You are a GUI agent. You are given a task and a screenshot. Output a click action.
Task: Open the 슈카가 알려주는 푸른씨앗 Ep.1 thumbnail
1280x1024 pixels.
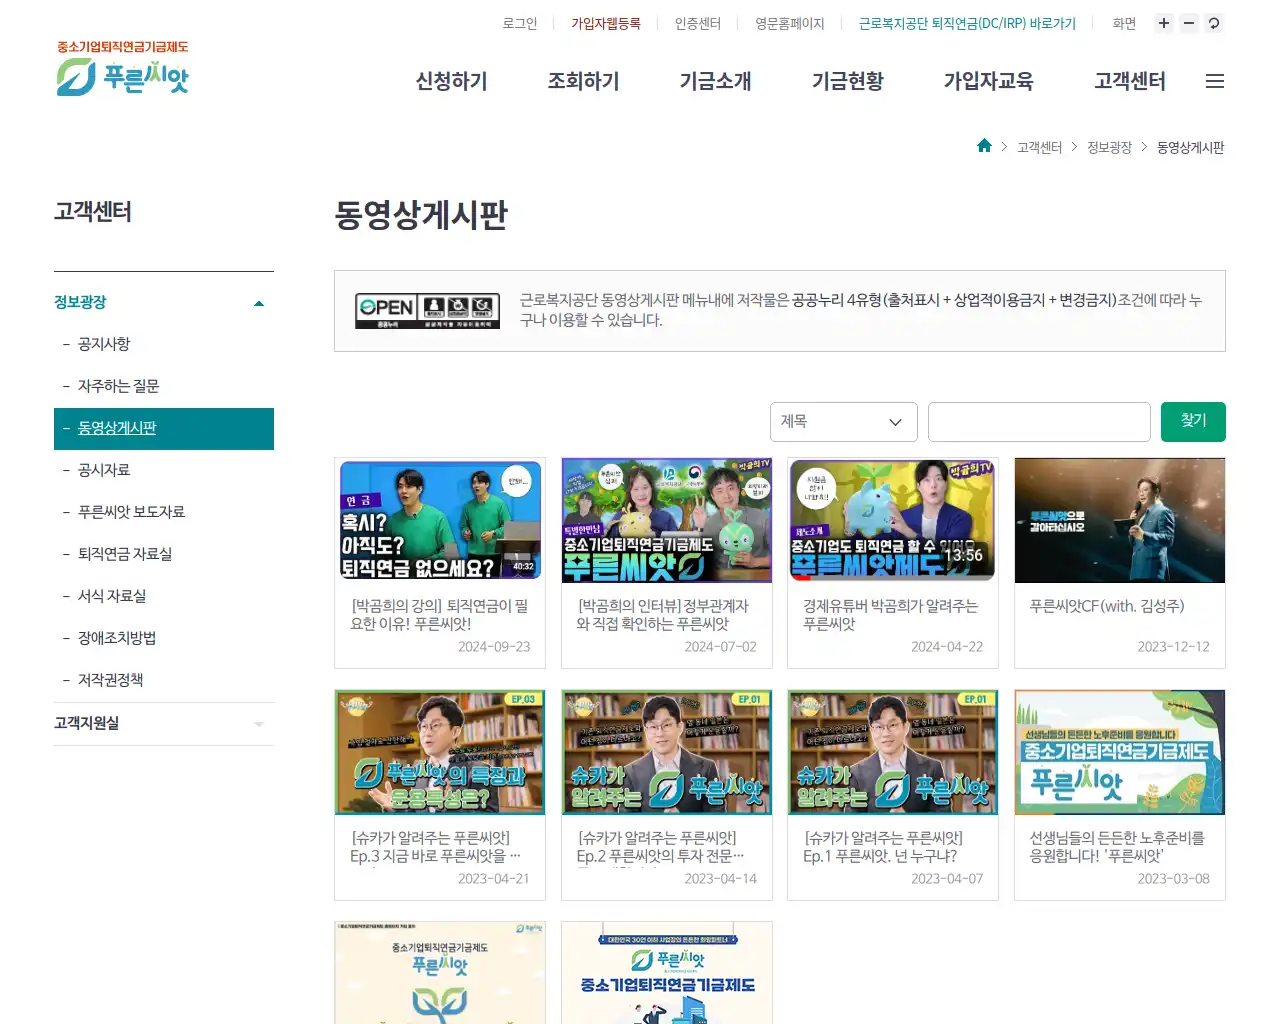[x=892, y=752]
